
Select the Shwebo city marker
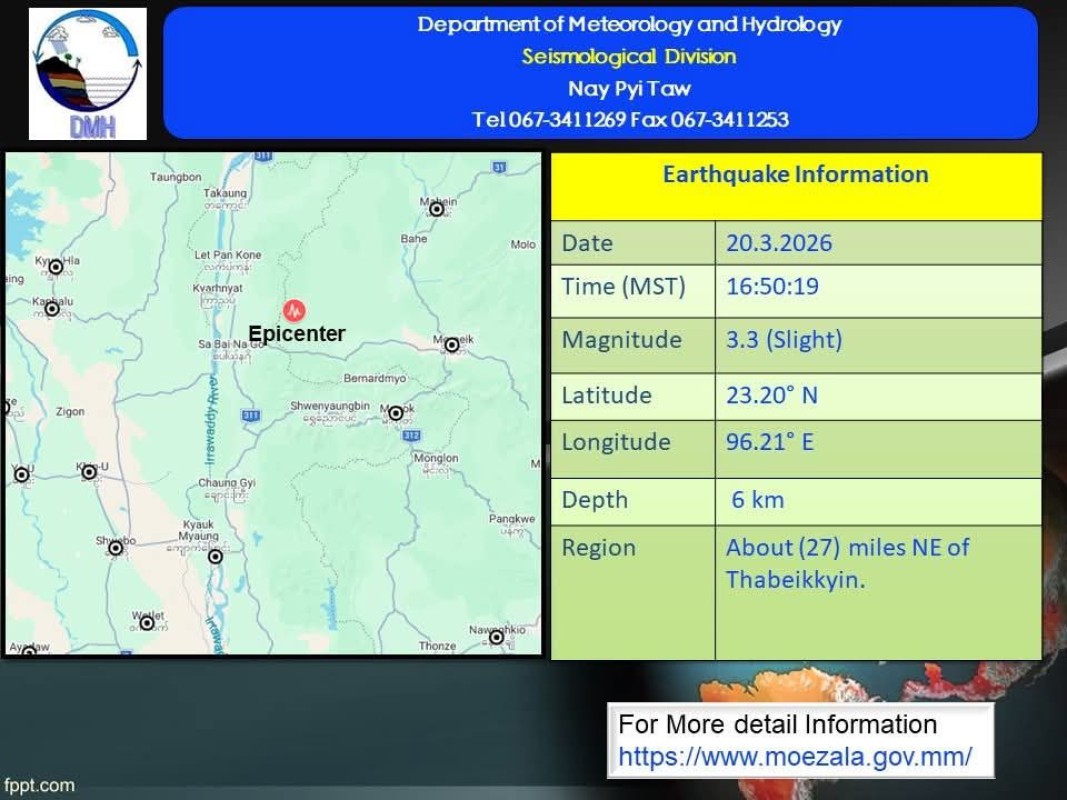click(116, 548)
